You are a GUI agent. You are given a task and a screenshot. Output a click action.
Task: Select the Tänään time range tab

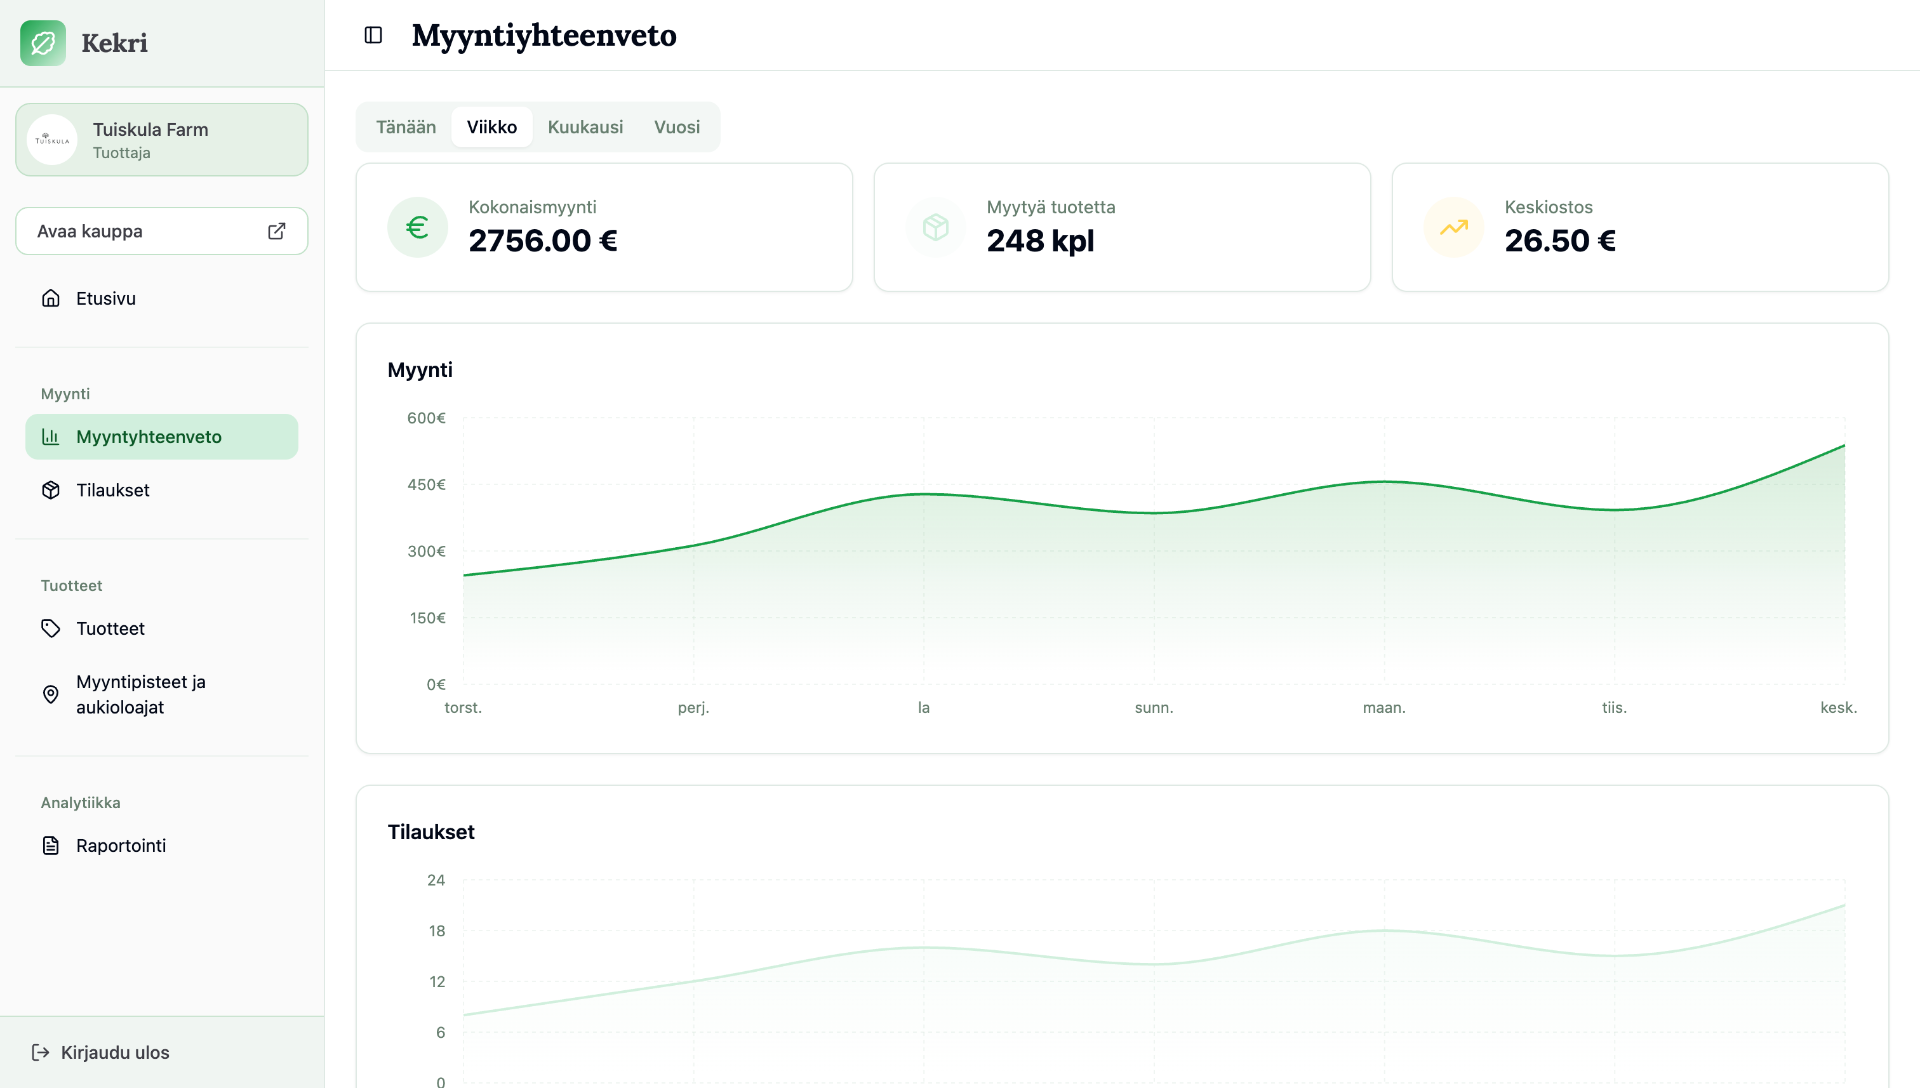tap(406, 127)
